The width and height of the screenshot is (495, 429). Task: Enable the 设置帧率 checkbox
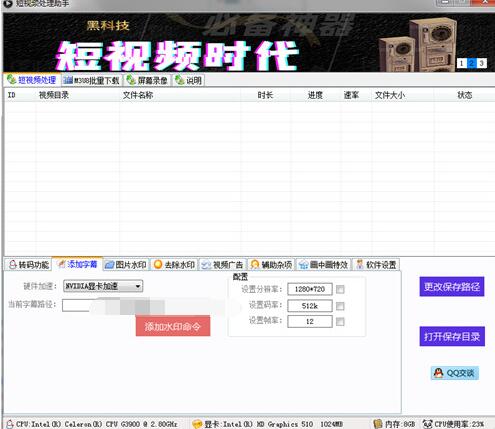(x=340, y=322)
